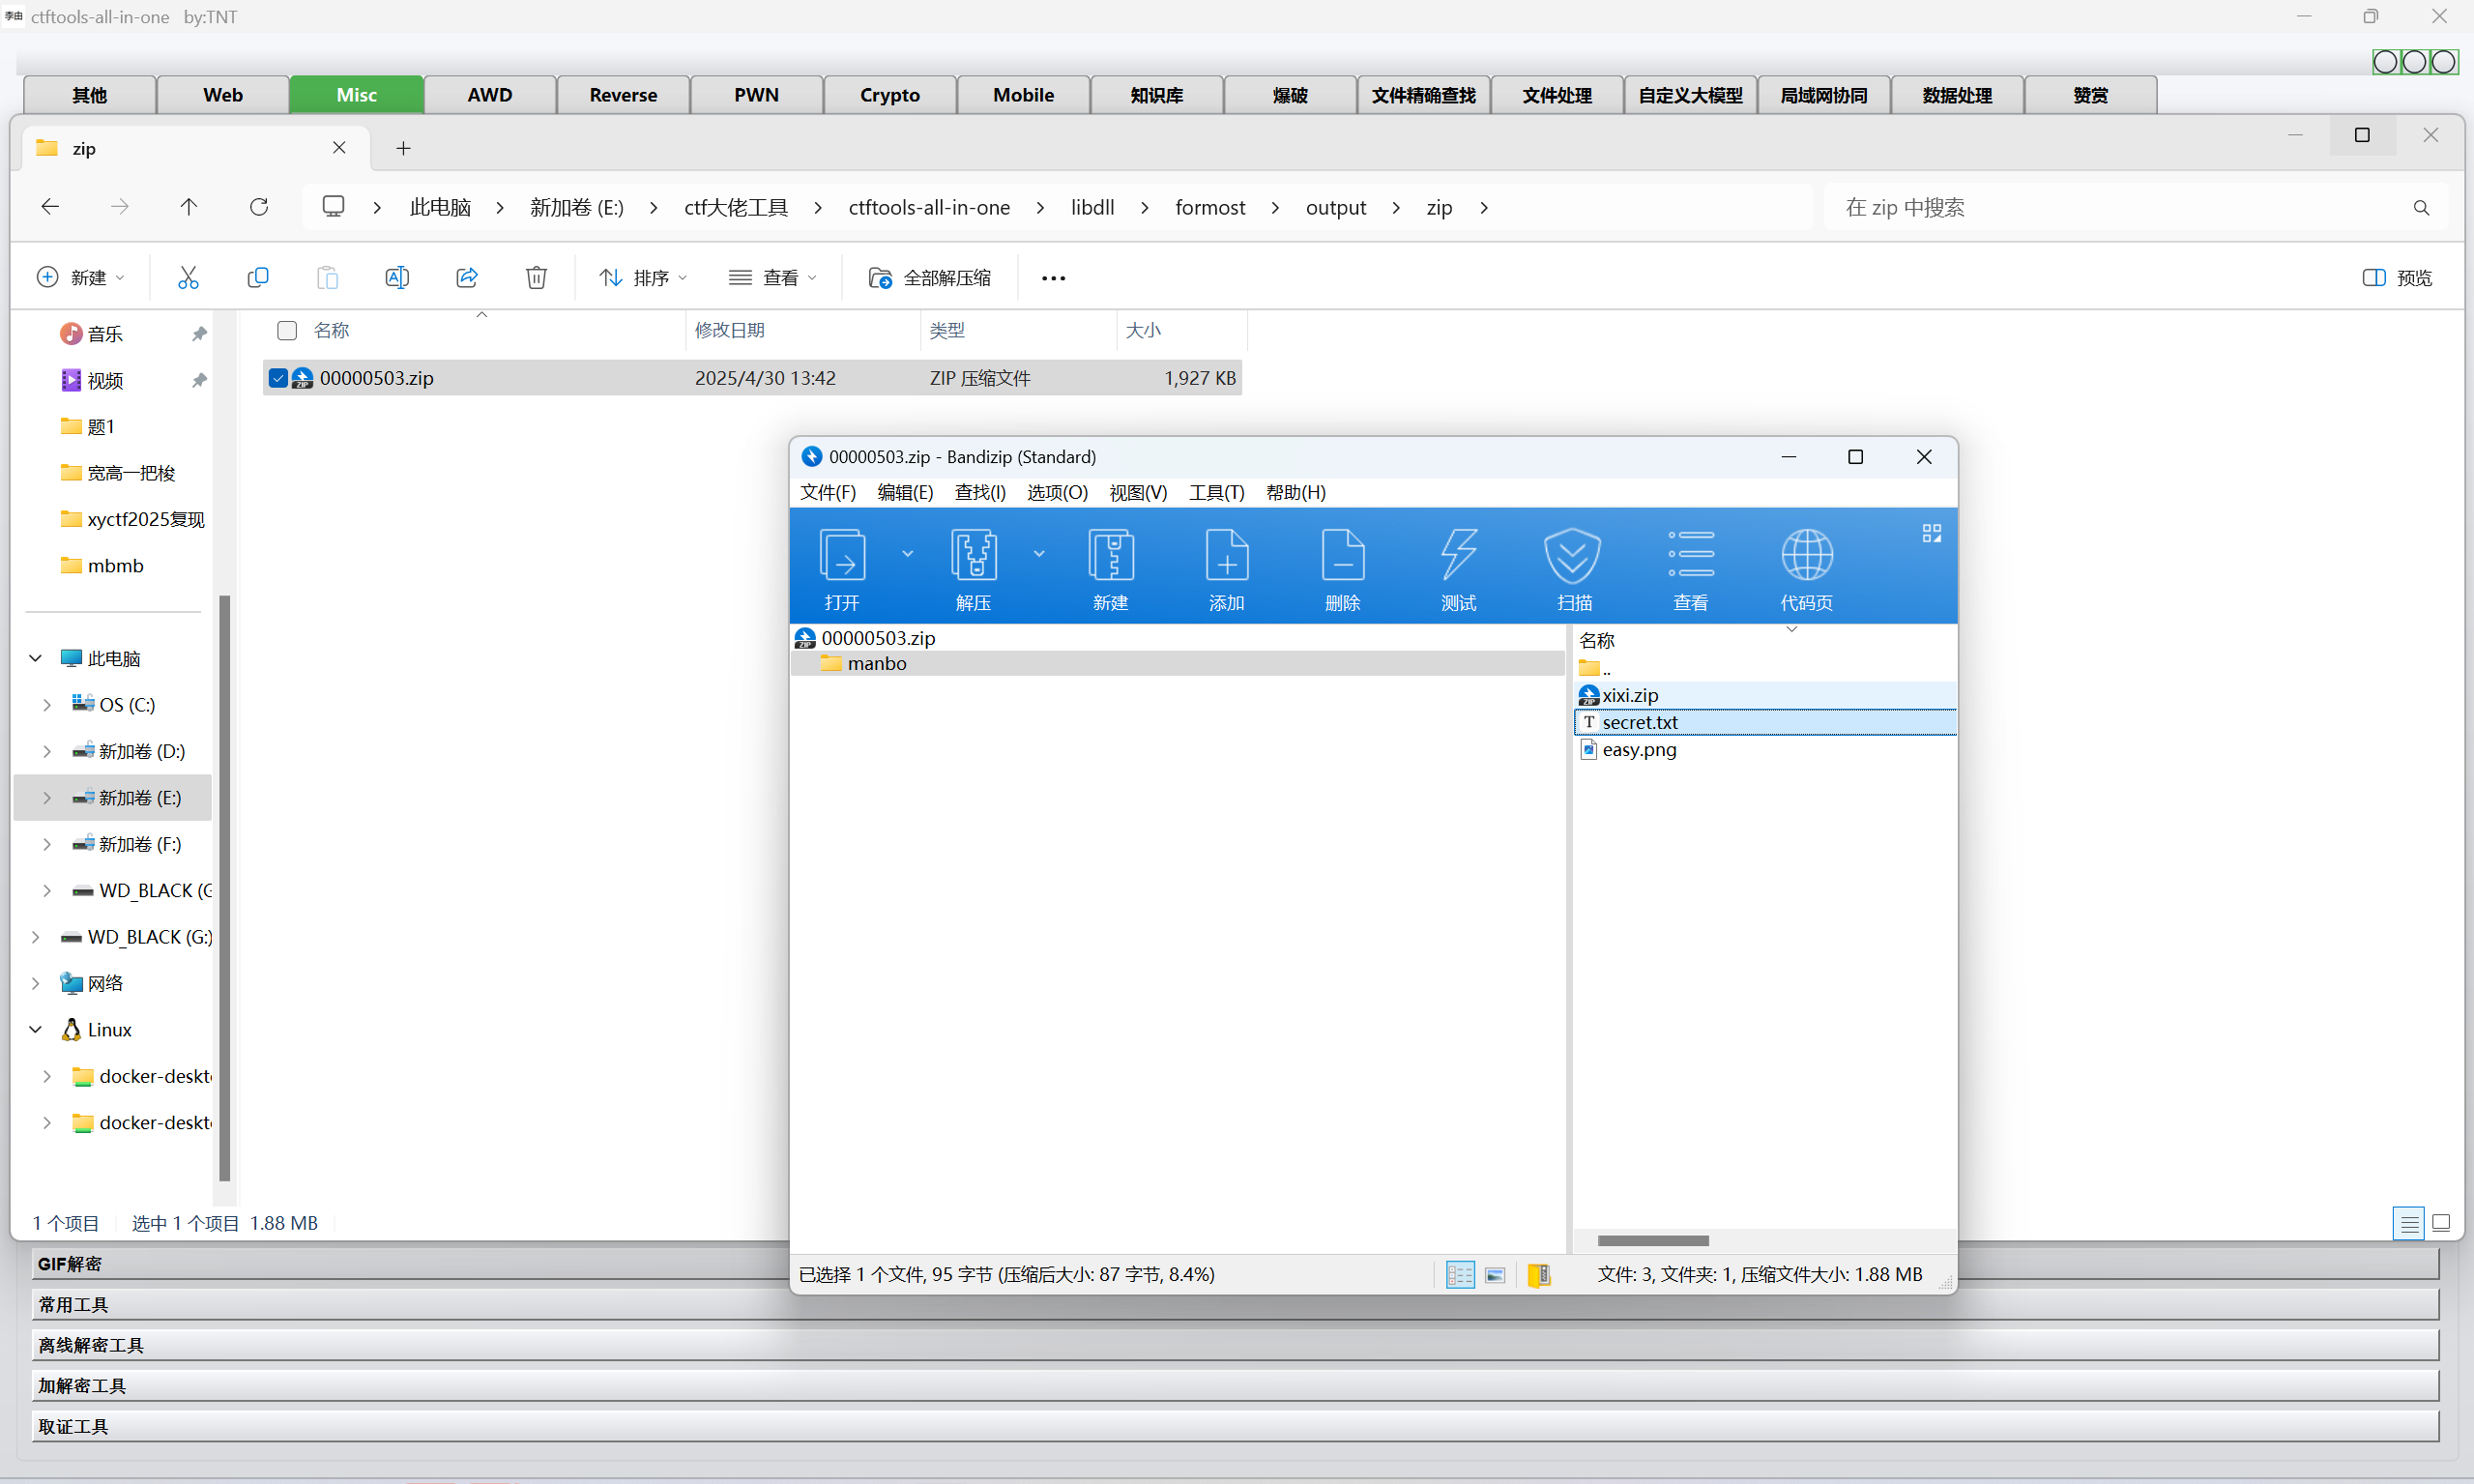Go up one folder level in Explorer
The height and width of the screenshot is (1484, 2474).
(189, 207)
